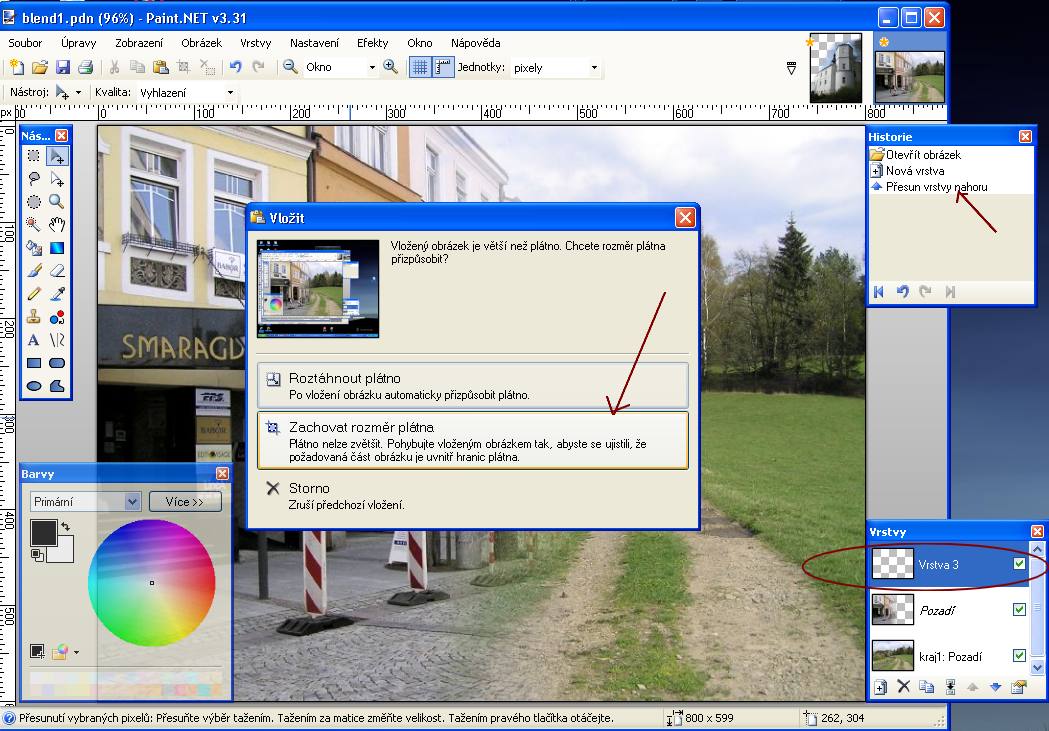Uncheck the kraj1: Pozadí layer
Image resolution: width=1049 pixels, height=731 pixels.
coord(1019,656)
